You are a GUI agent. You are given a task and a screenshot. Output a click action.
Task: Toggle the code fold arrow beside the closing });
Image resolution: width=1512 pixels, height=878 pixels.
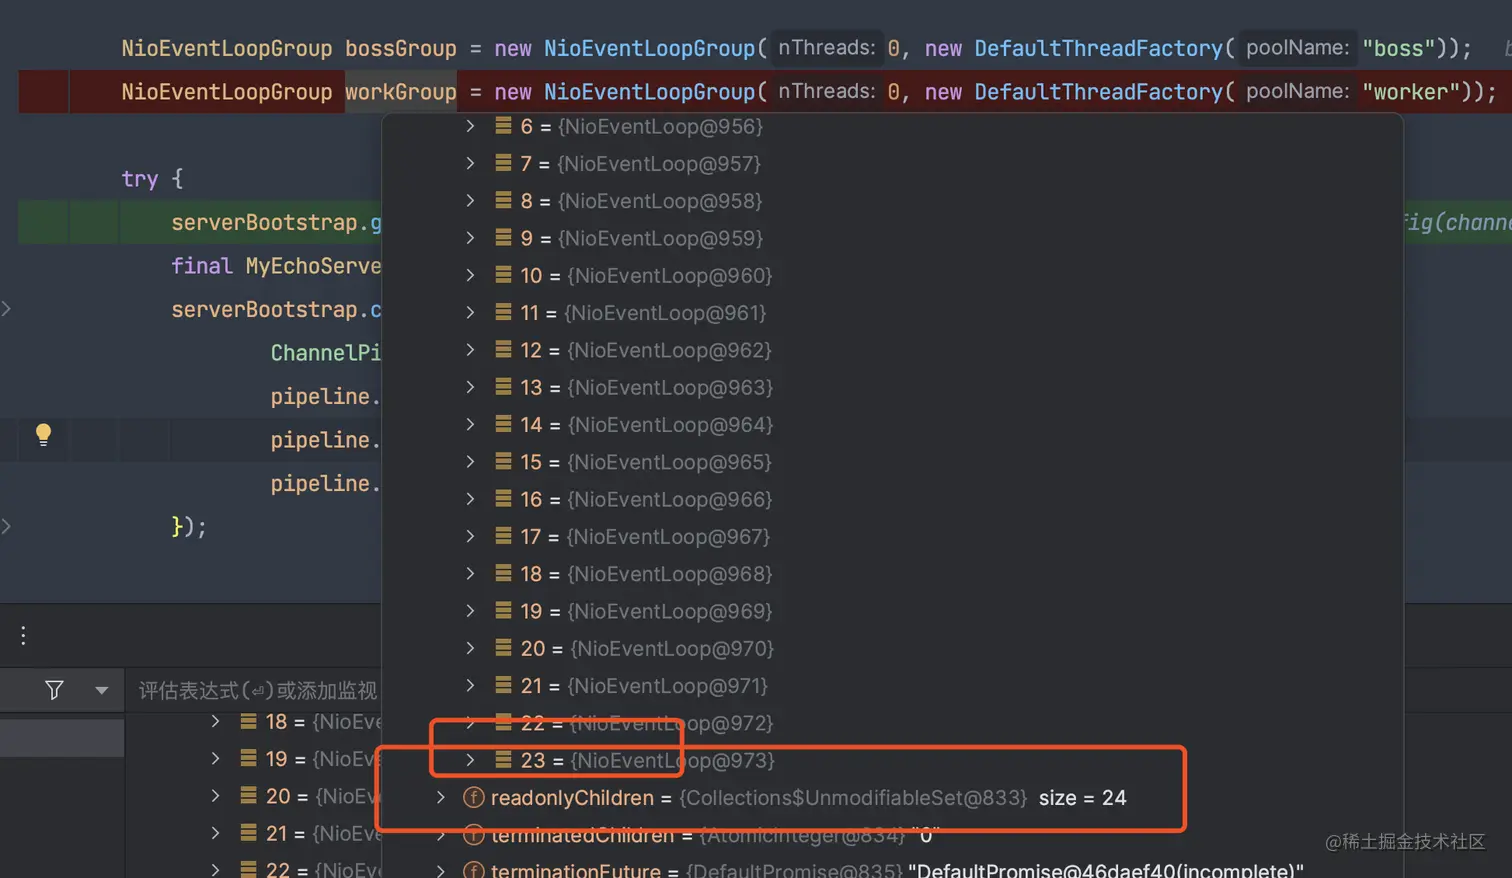[x=6, y=526]
